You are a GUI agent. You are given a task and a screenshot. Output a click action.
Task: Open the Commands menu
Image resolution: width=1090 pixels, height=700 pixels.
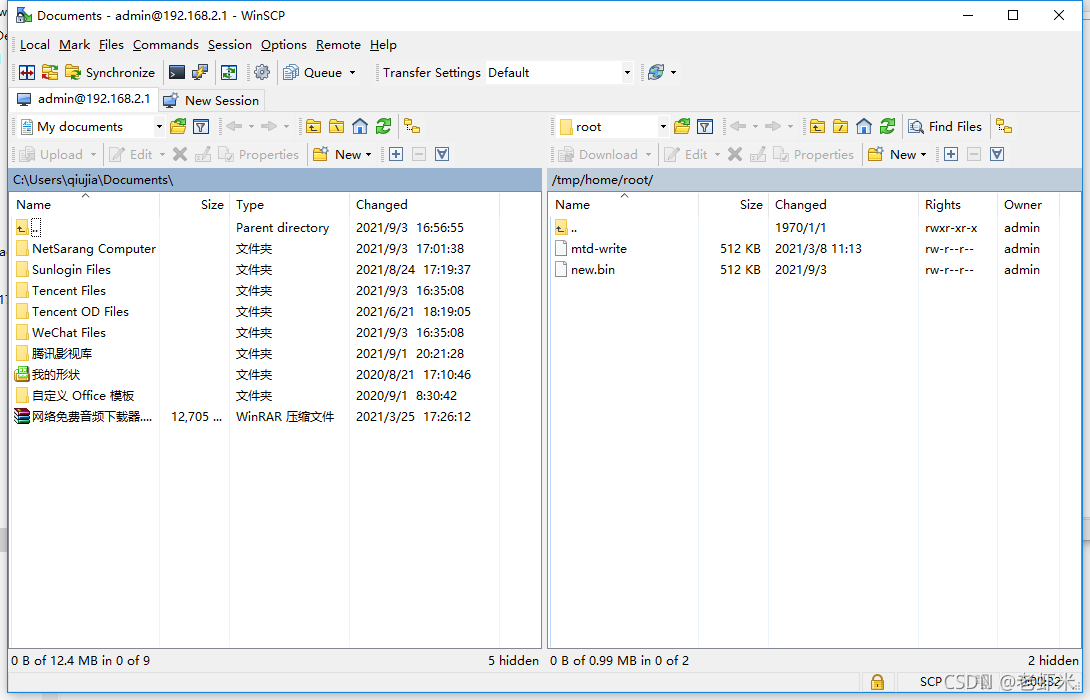pyautogui.click(x=165, y=44)
